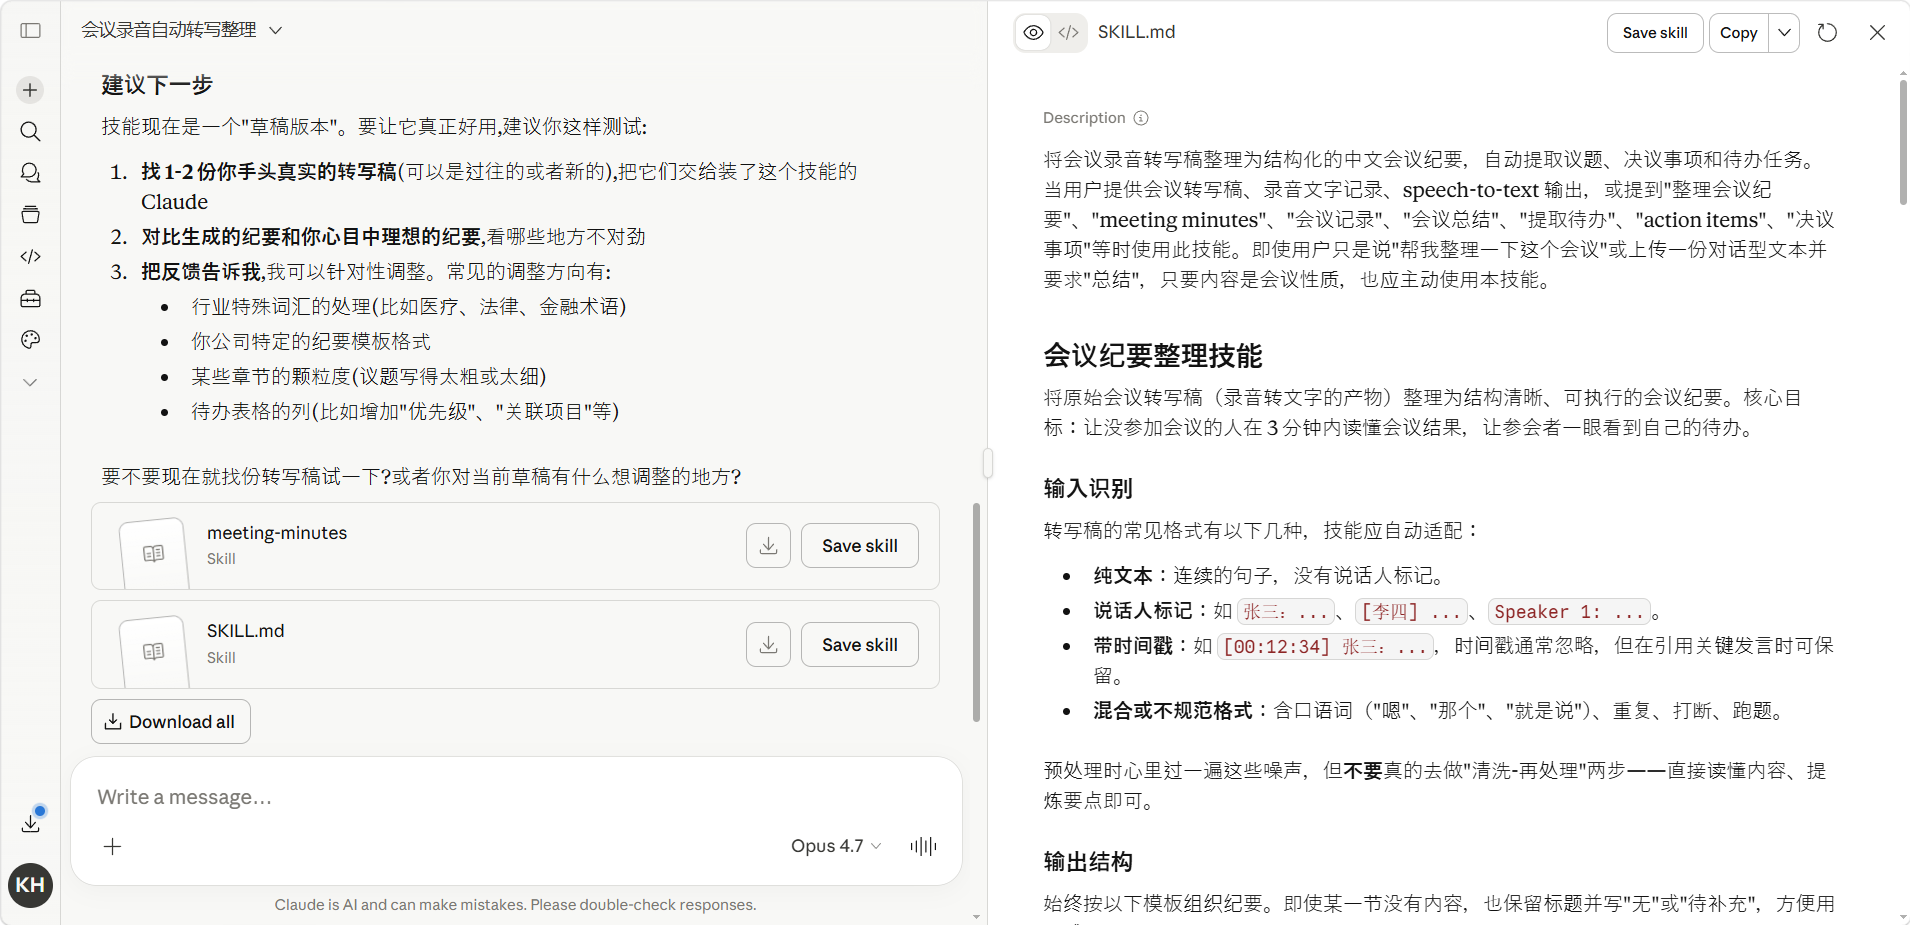Screen dimensions: 1910x925
Task: Start a new chat with plus icon
Action: [30, 90]
